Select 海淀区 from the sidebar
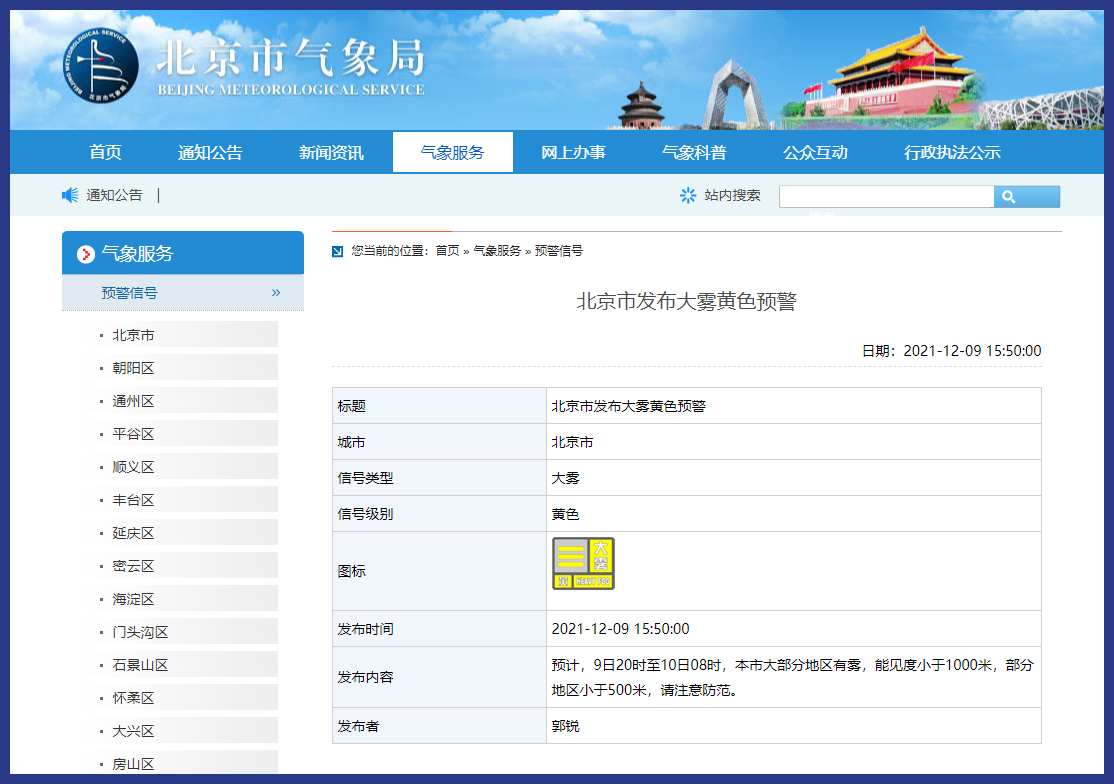This screenshot has height=784, width=1114. coord(133,599)
